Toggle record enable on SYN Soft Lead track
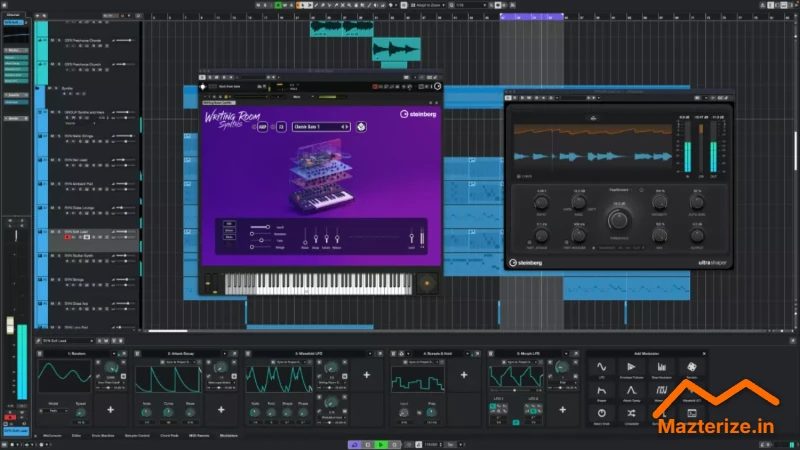 tap(67, 237)
